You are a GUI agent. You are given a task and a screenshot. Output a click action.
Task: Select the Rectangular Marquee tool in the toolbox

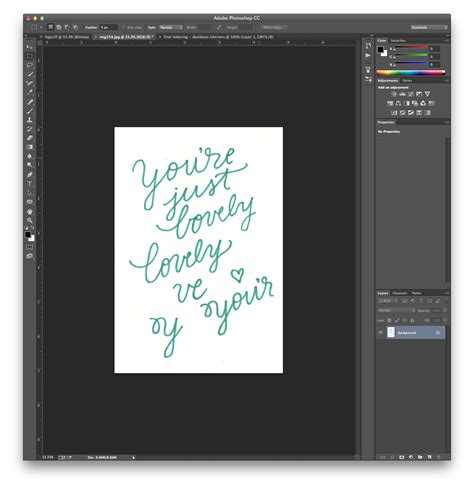(x=30, y=56)
